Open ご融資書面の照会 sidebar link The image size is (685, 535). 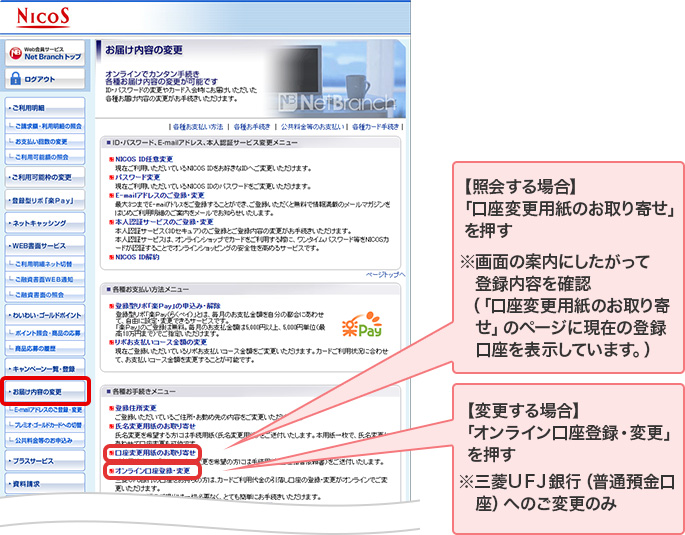click(45, 295)
